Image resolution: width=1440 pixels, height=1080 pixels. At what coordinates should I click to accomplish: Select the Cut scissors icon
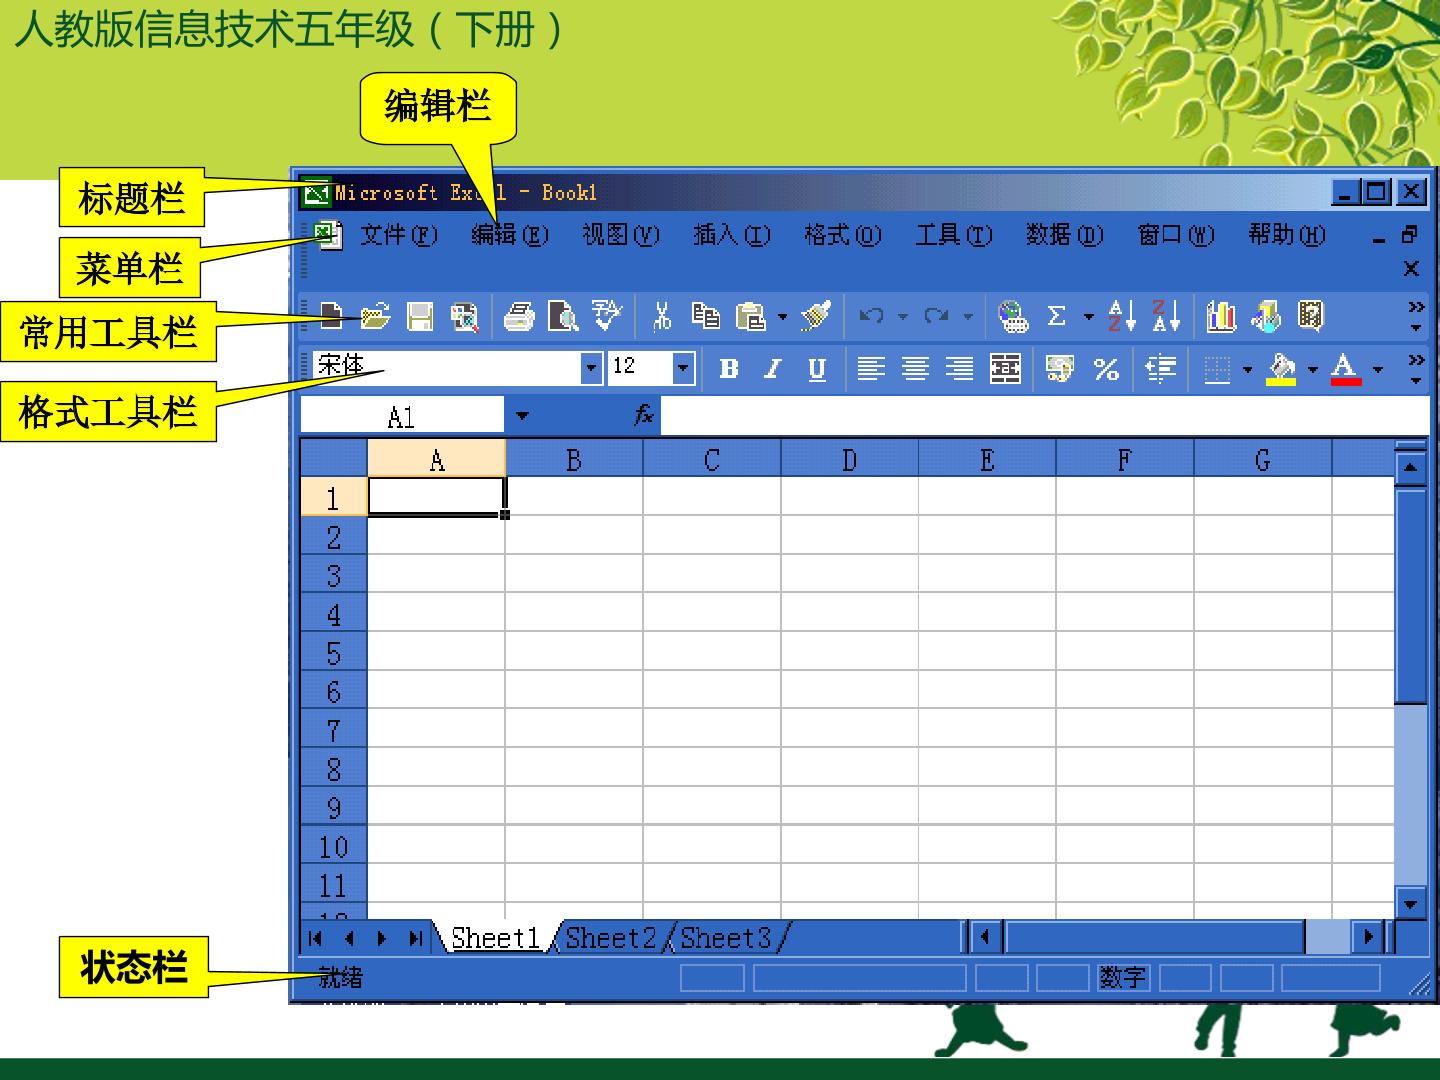click(661, 317)
